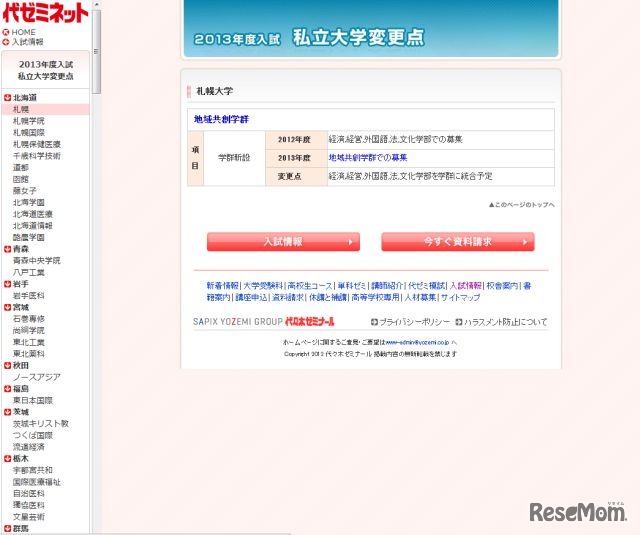
Task: Open 自治医科 university entry
Action: pyautogui.click(x=29, y=493)
